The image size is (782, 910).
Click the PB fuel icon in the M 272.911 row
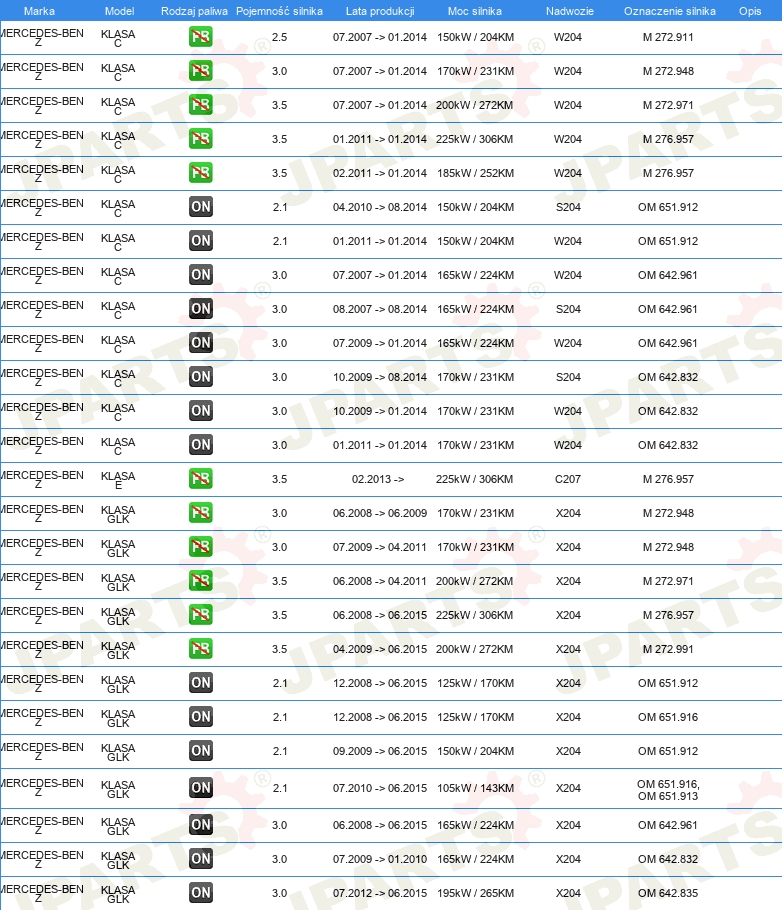click(200, 37)
